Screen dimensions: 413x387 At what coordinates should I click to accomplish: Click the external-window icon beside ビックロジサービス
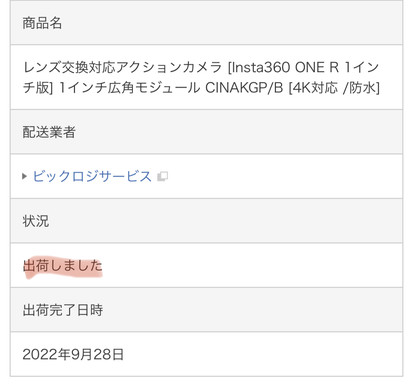pos(162,176)
